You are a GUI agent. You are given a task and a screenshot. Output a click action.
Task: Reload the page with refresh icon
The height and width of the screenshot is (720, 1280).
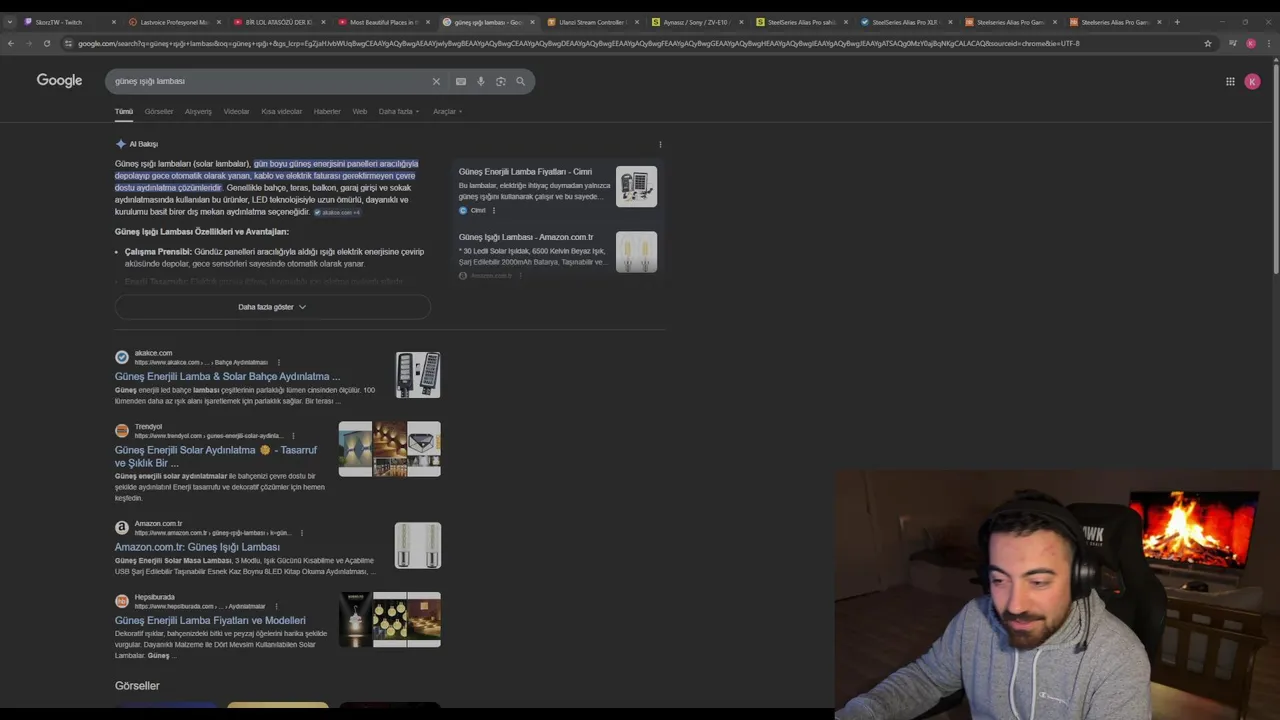[x=46, y=43]
